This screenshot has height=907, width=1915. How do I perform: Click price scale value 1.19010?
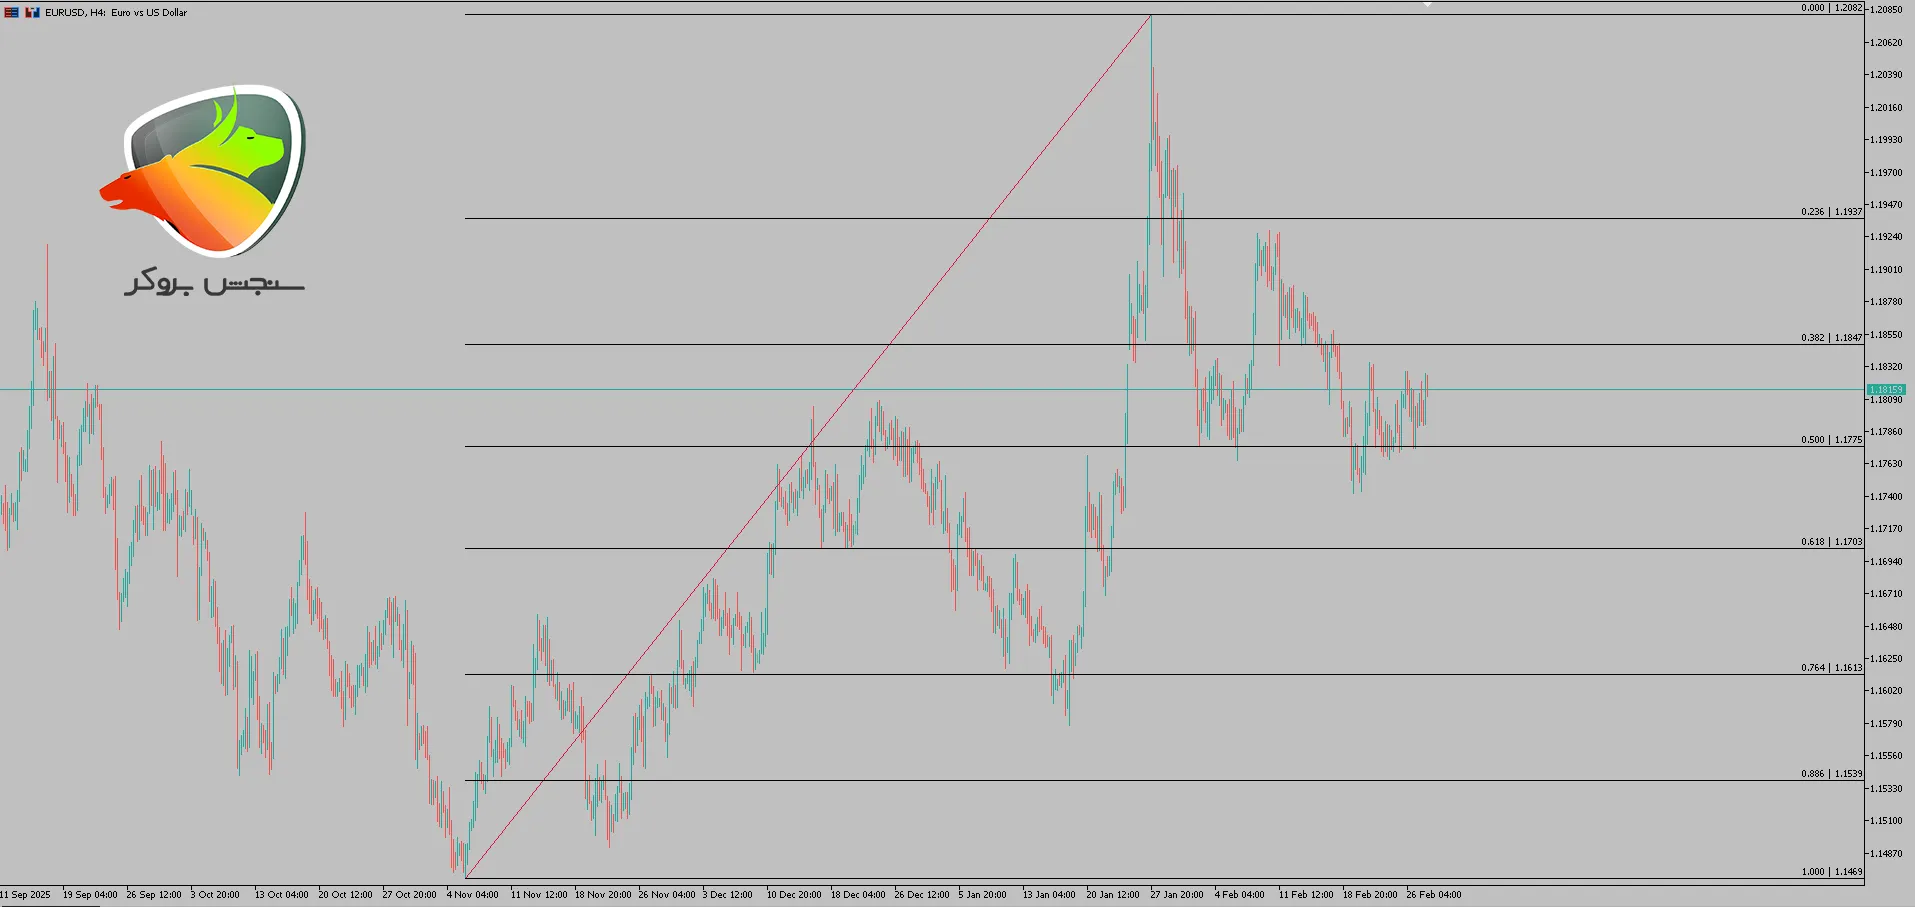click(x=1886, y=270)
